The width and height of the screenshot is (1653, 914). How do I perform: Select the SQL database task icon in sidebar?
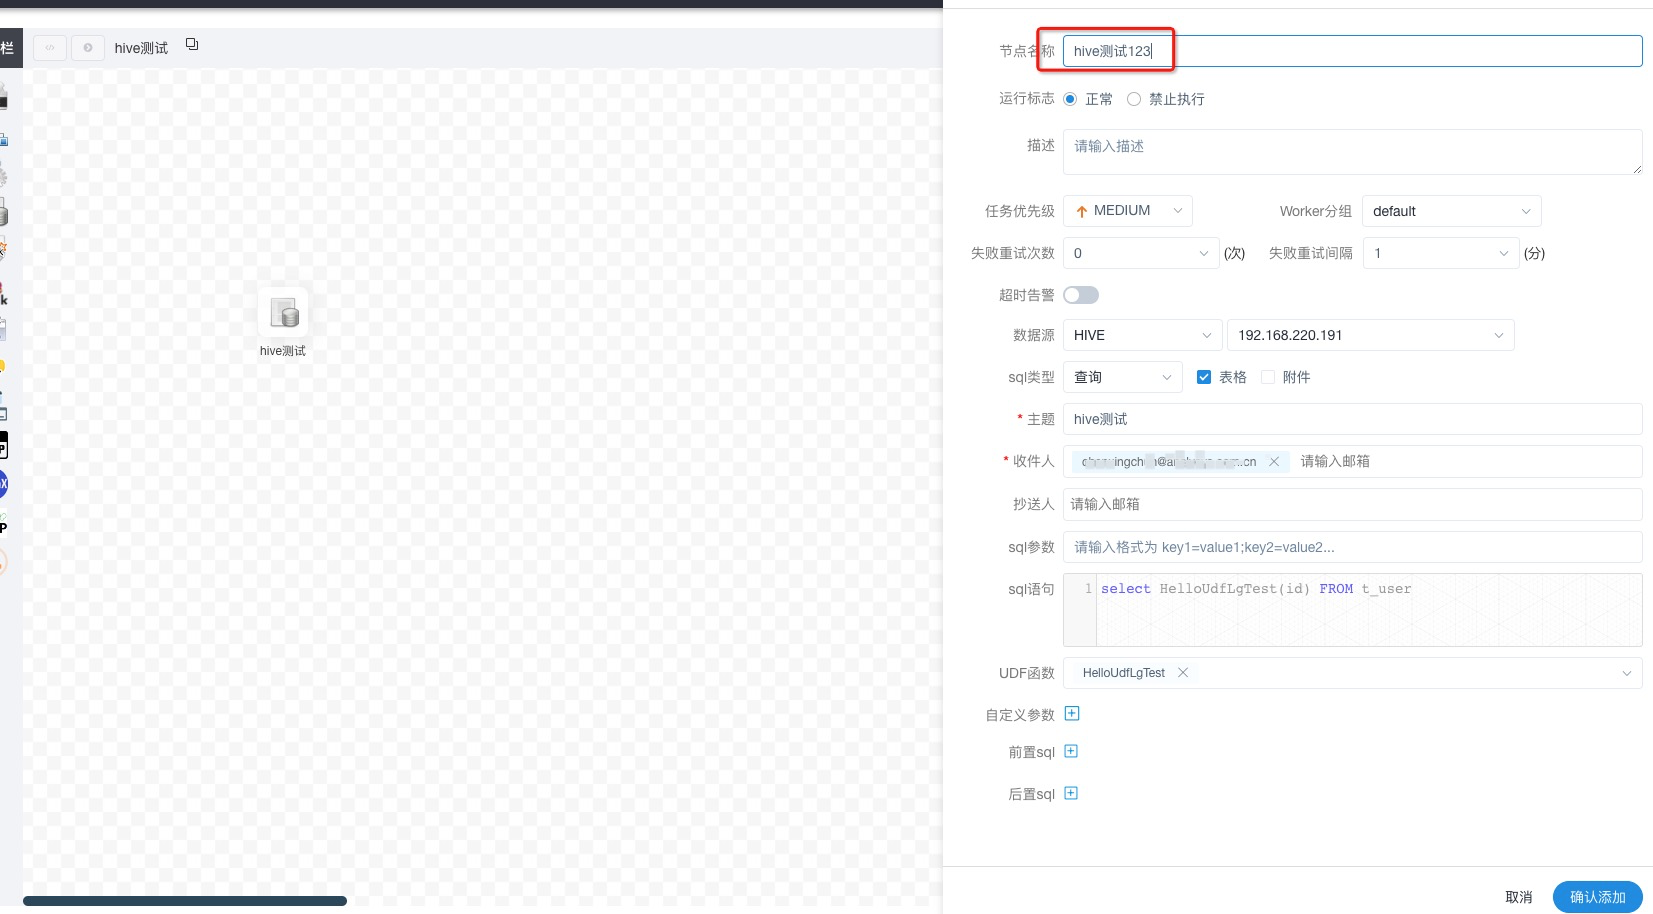(x=4, y=212)
